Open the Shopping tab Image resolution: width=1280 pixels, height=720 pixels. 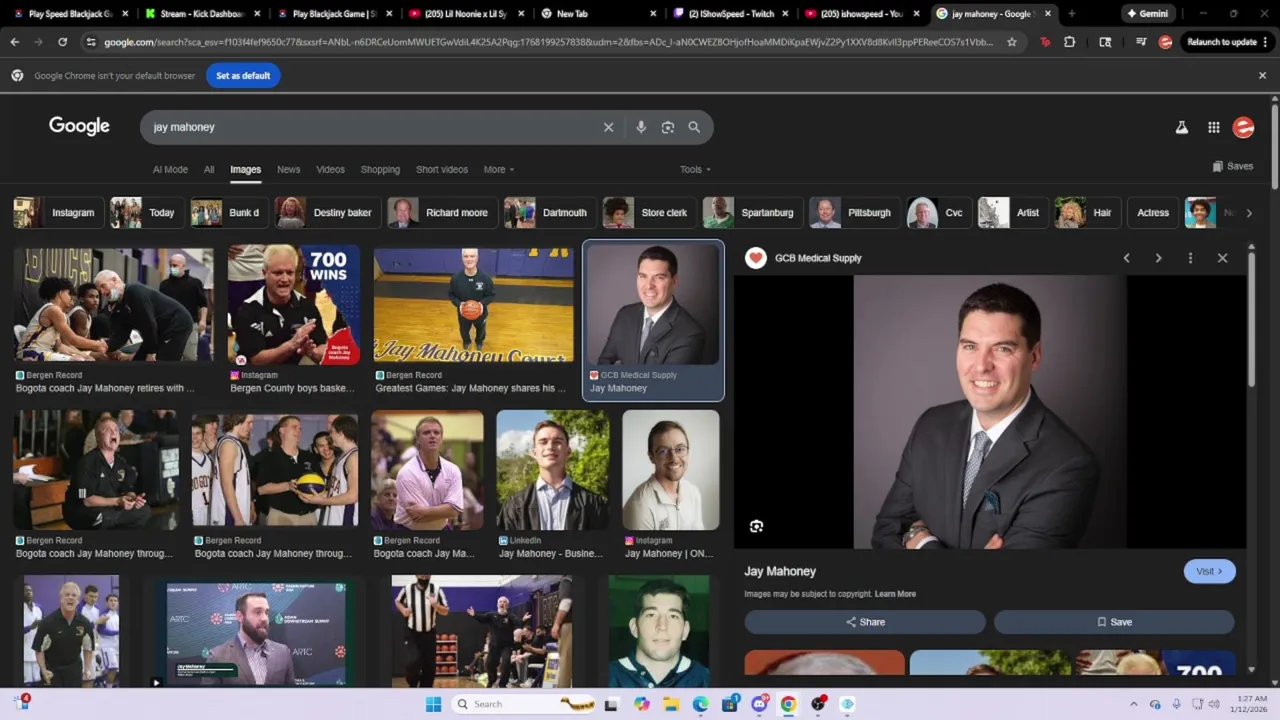click(380, 169)
